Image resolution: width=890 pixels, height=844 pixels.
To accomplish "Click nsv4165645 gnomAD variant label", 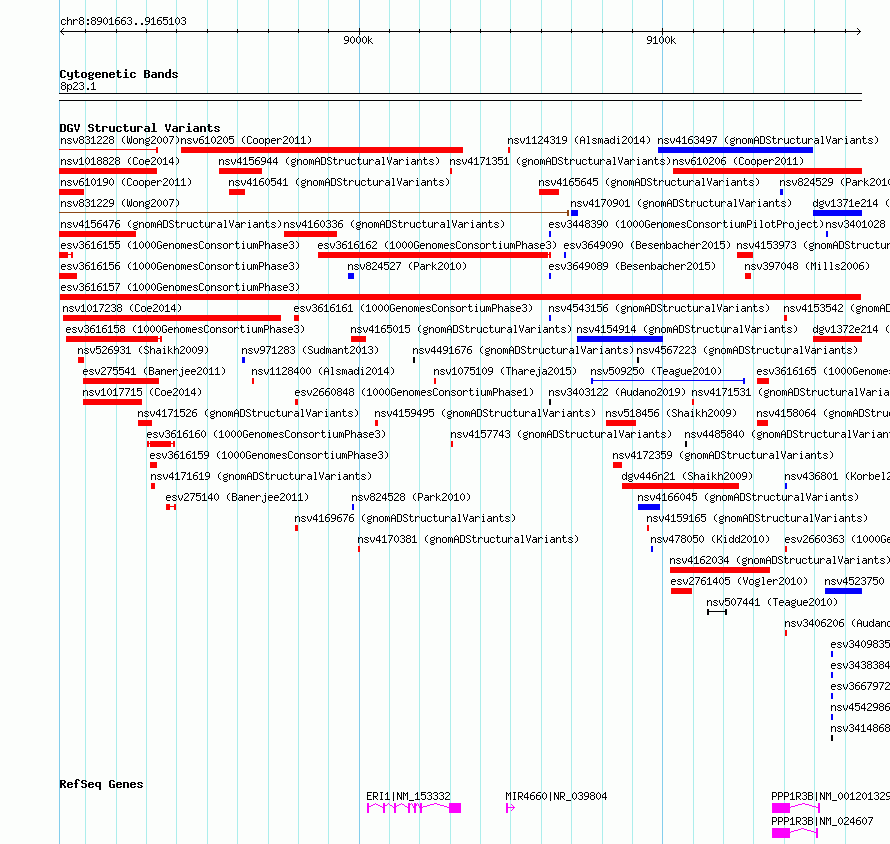I will (x=649, y=182).
